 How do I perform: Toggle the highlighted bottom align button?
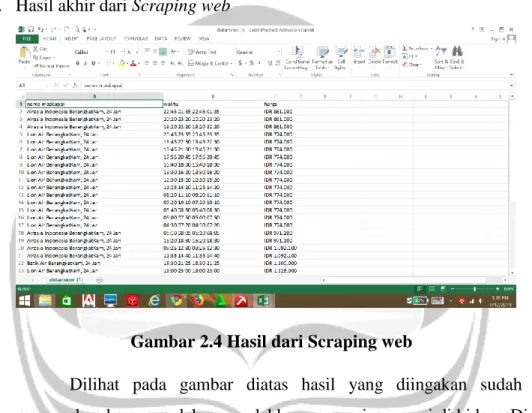pyautogui.click(x=163, y=52)
